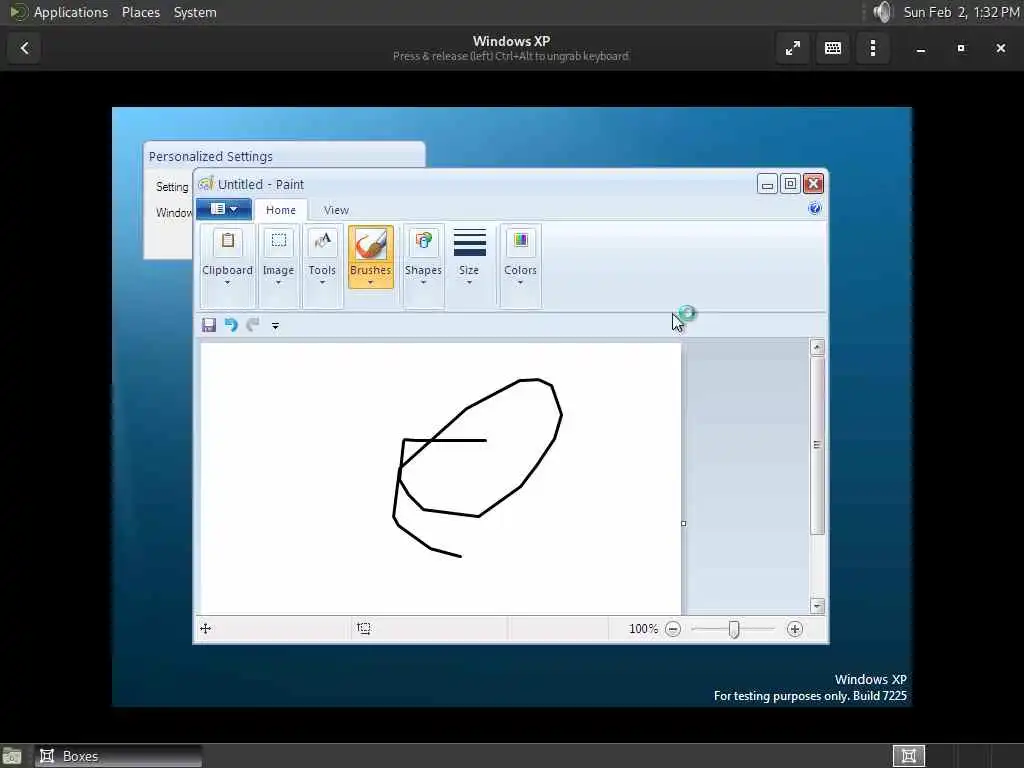The height and width of the screenshot is (768, 1024).
Task: Click the workspace switcher icon at bottom right
Action: click(909, 756)
